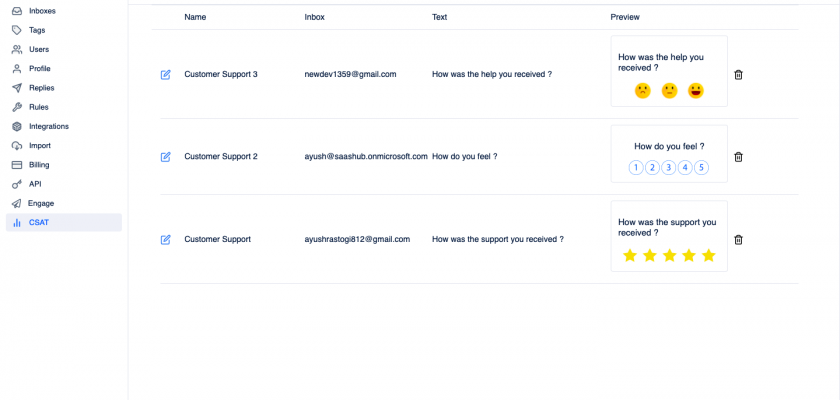The image size is (840, 400).
Task: Click the fifth star in rating preview
Action: pos(709,256)
